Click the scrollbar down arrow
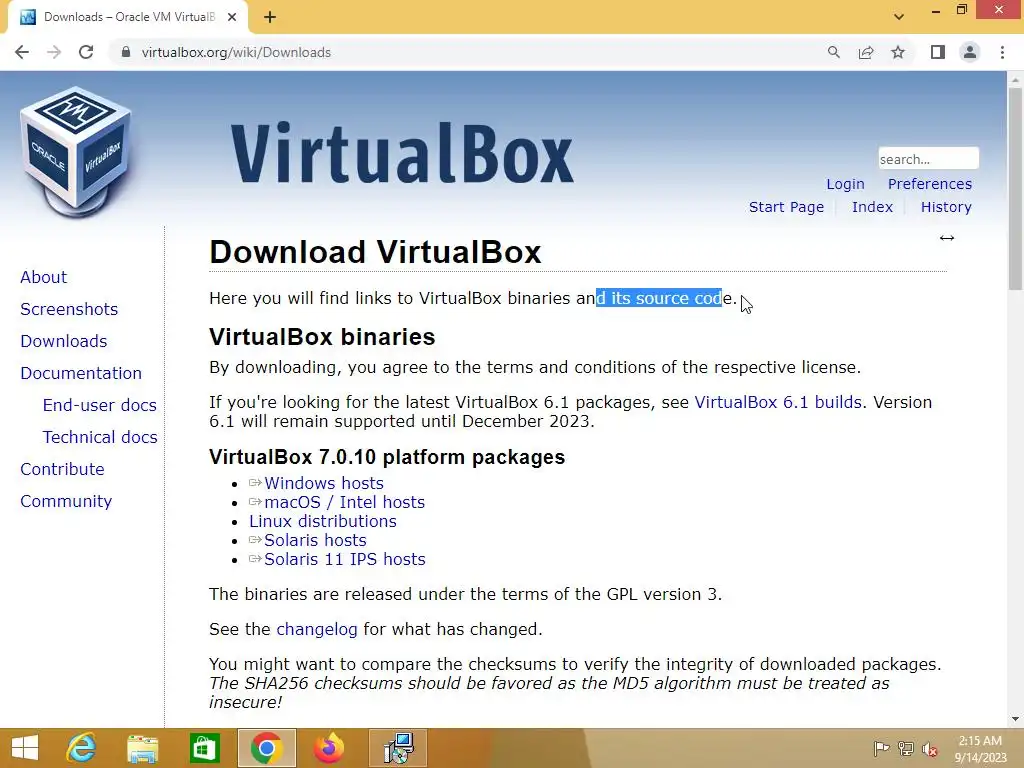The height and width of the screenshot is (768, 1024). (1015, 719)
